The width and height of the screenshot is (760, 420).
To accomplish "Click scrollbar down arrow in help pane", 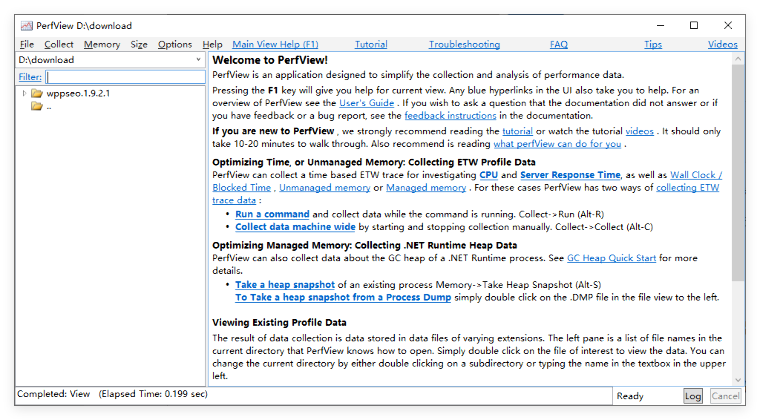I will click(738, 380).
